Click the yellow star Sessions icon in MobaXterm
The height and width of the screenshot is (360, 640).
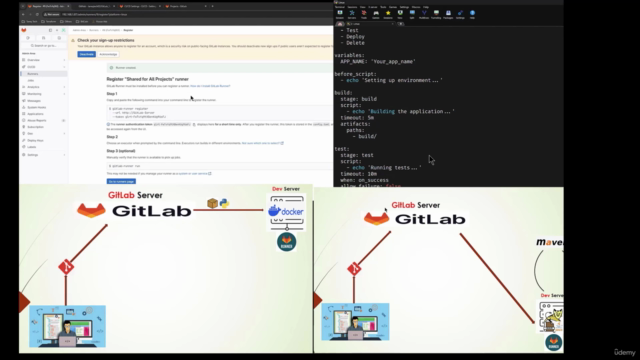tap(388, 14)
